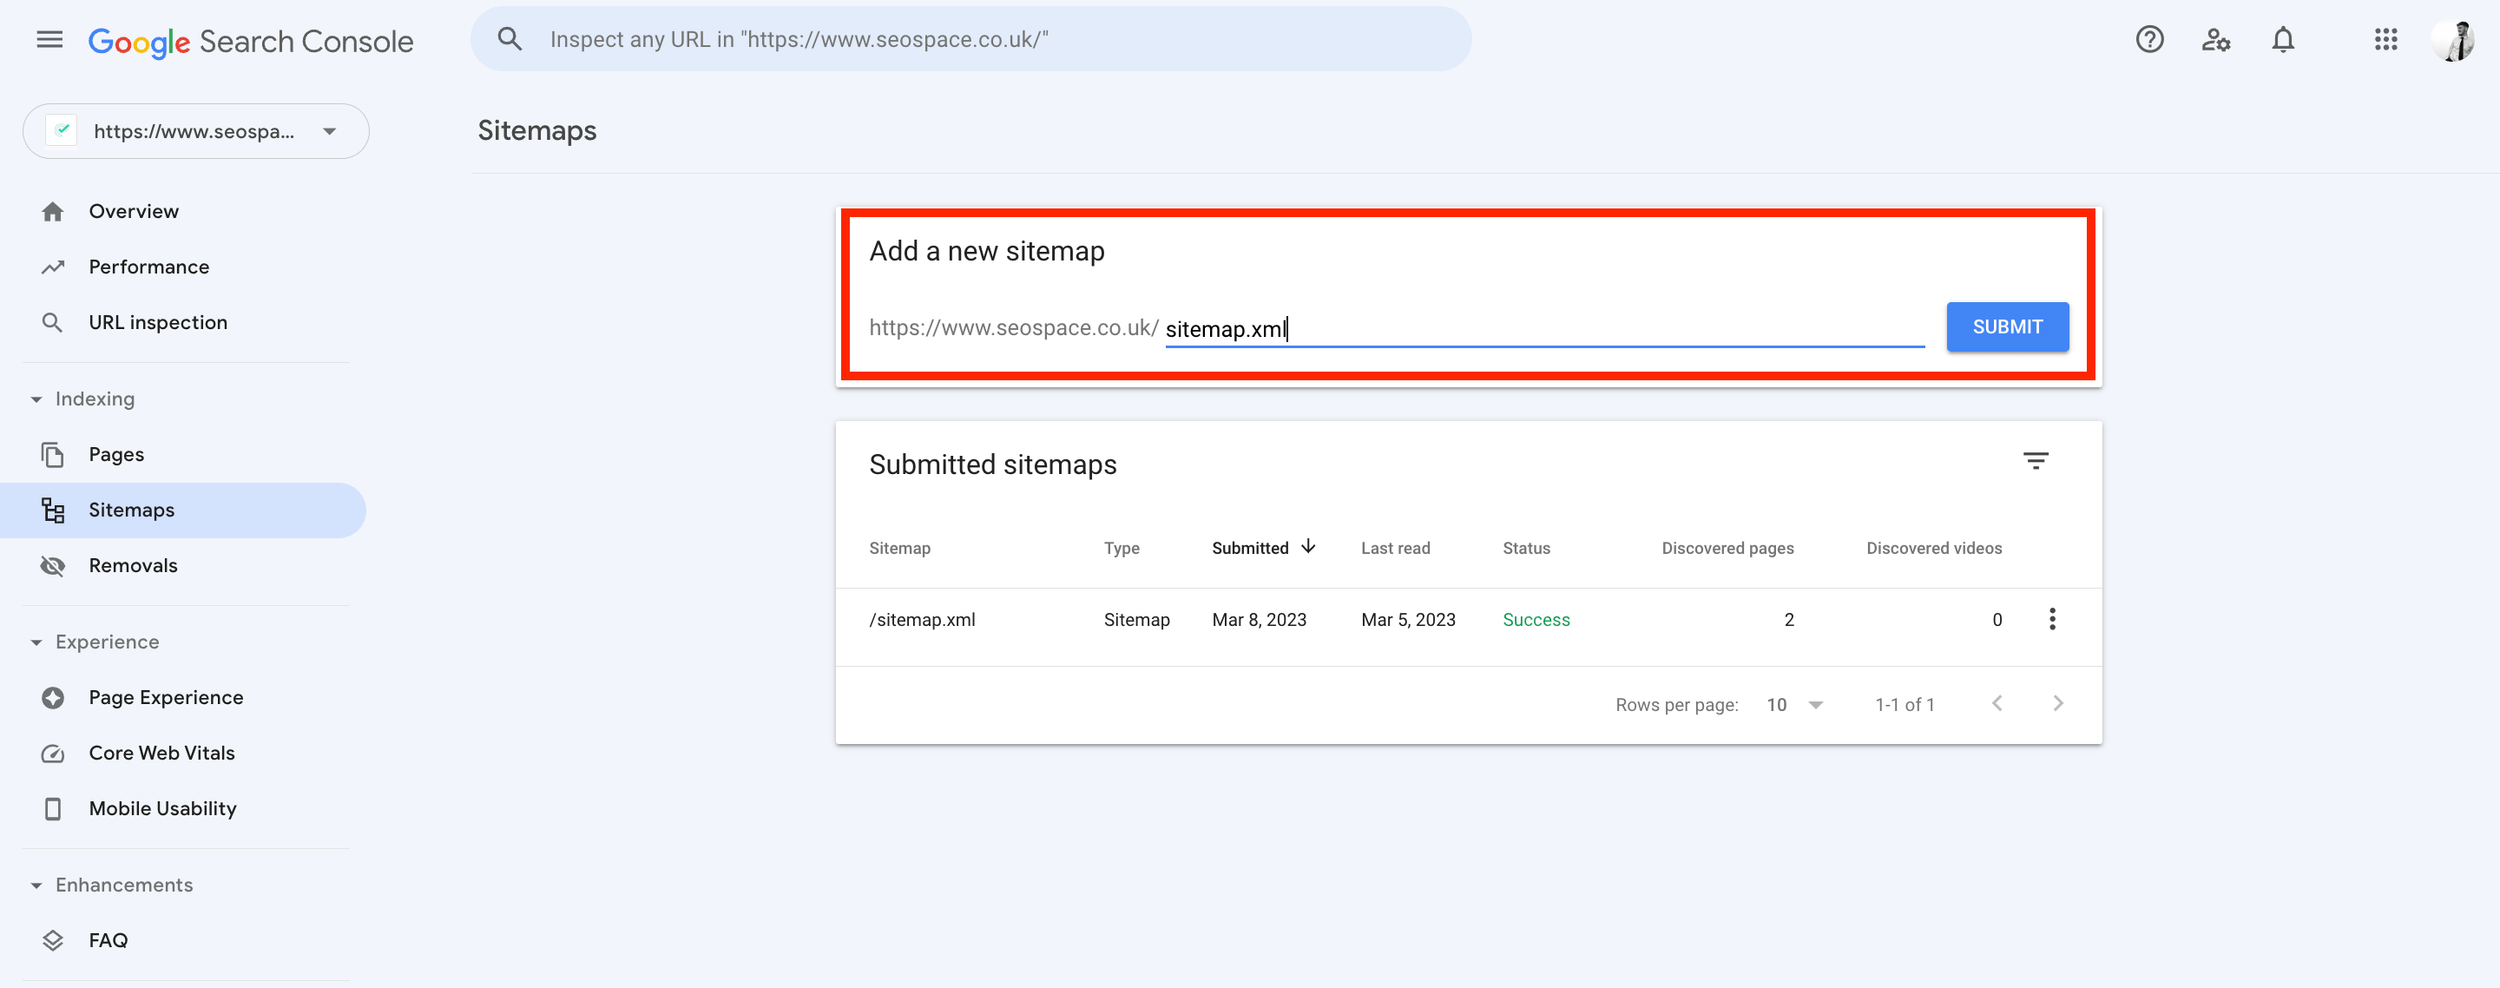Click the URL inspection magnifier icon
2500x988 pixels.
[x=53, y=322]
